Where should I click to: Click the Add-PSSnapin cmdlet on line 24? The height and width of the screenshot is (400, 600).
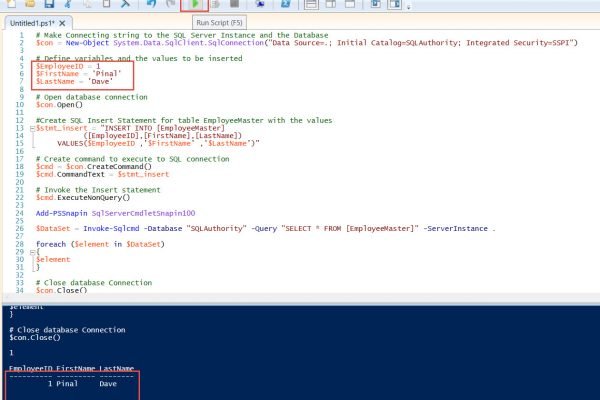[x=62, y=213]
